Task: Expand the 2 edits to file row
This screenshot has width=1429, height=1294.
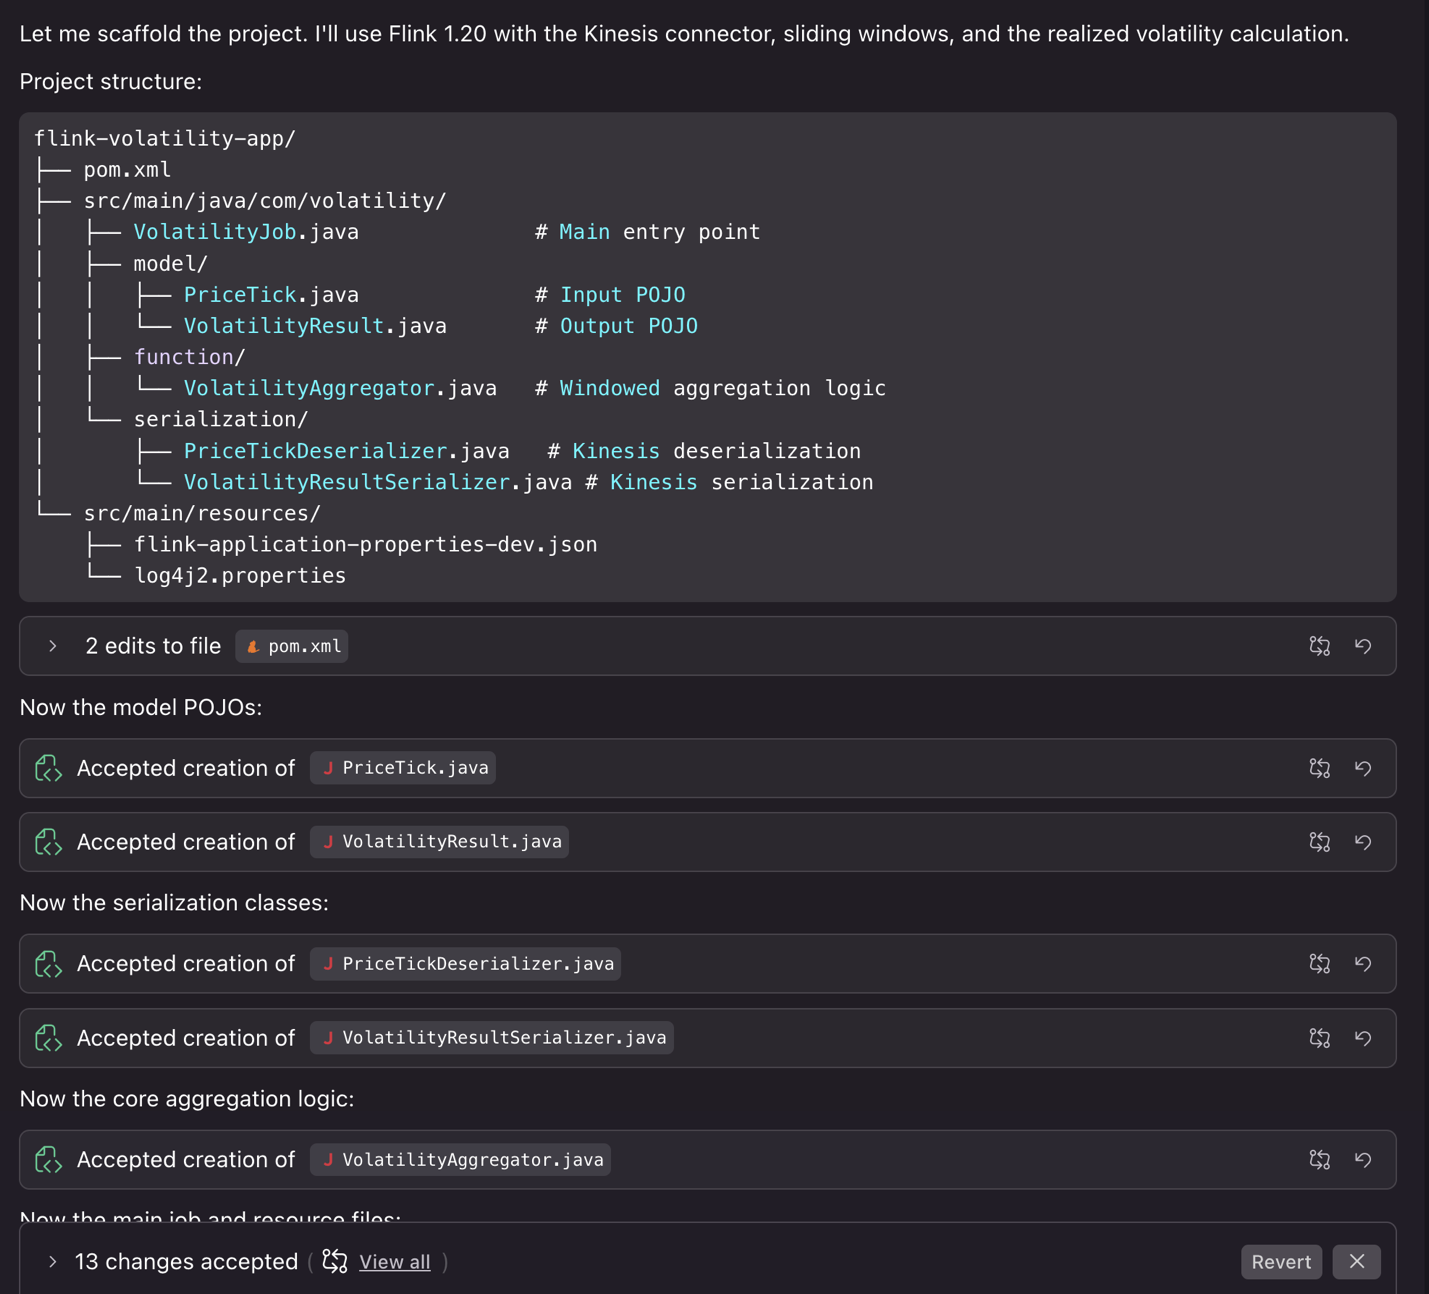Action: click(x=53, y=646)
